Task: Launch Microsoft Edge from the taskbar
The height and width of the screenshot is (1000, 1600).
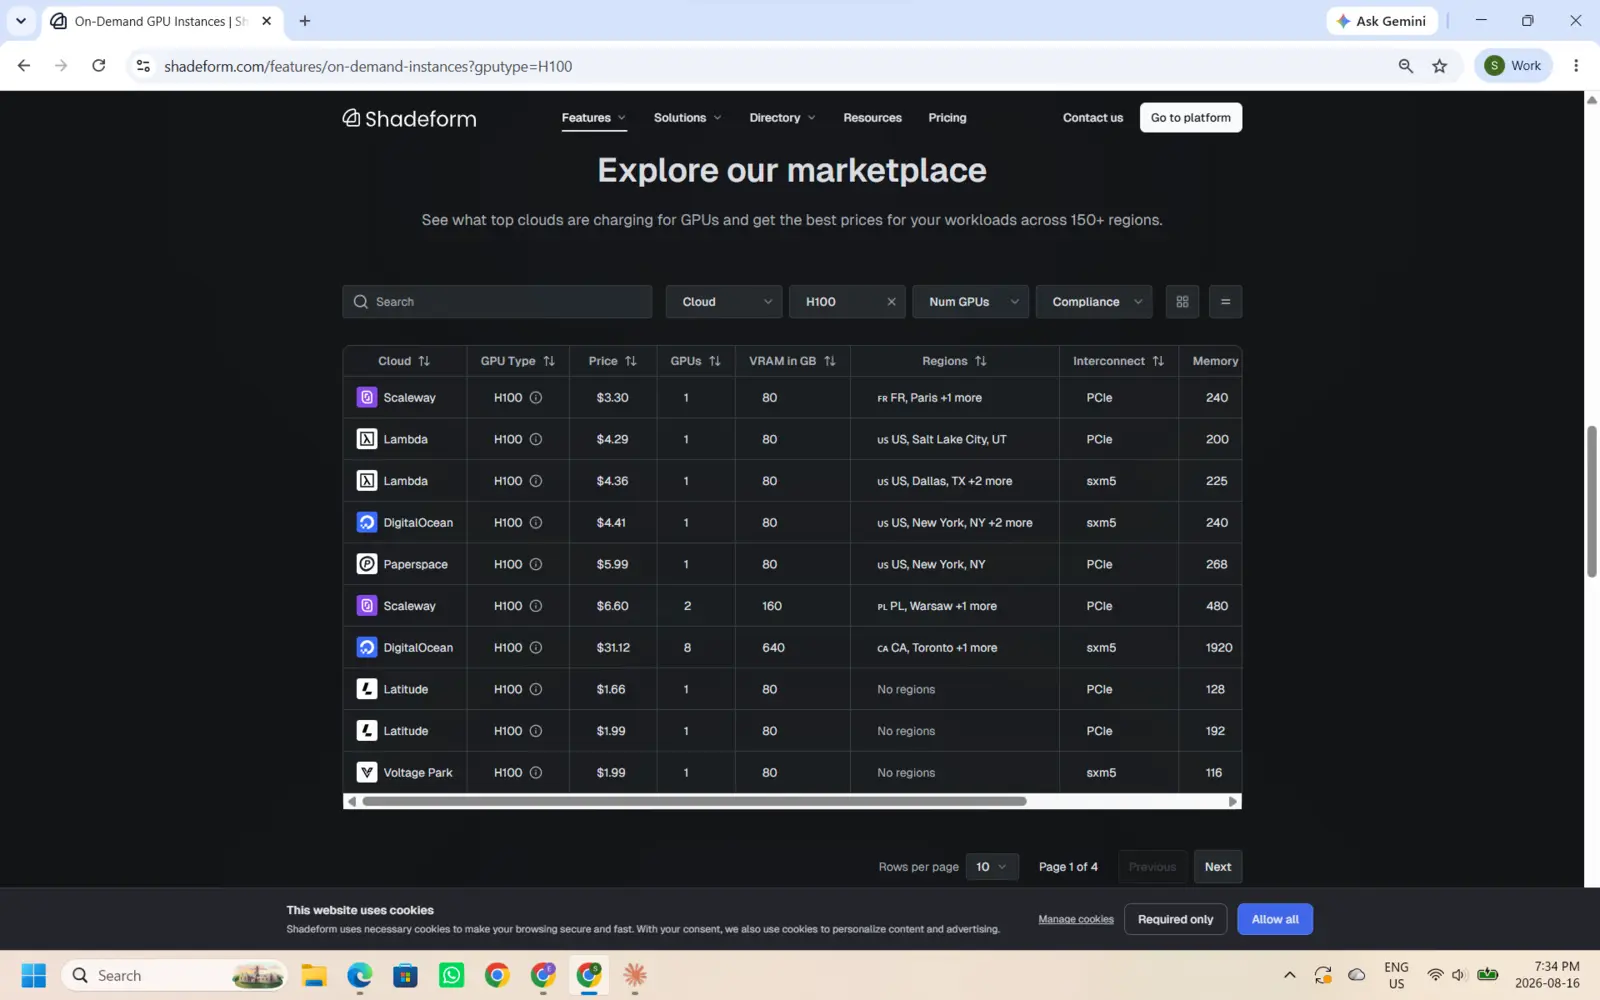Action: [360, 975]
